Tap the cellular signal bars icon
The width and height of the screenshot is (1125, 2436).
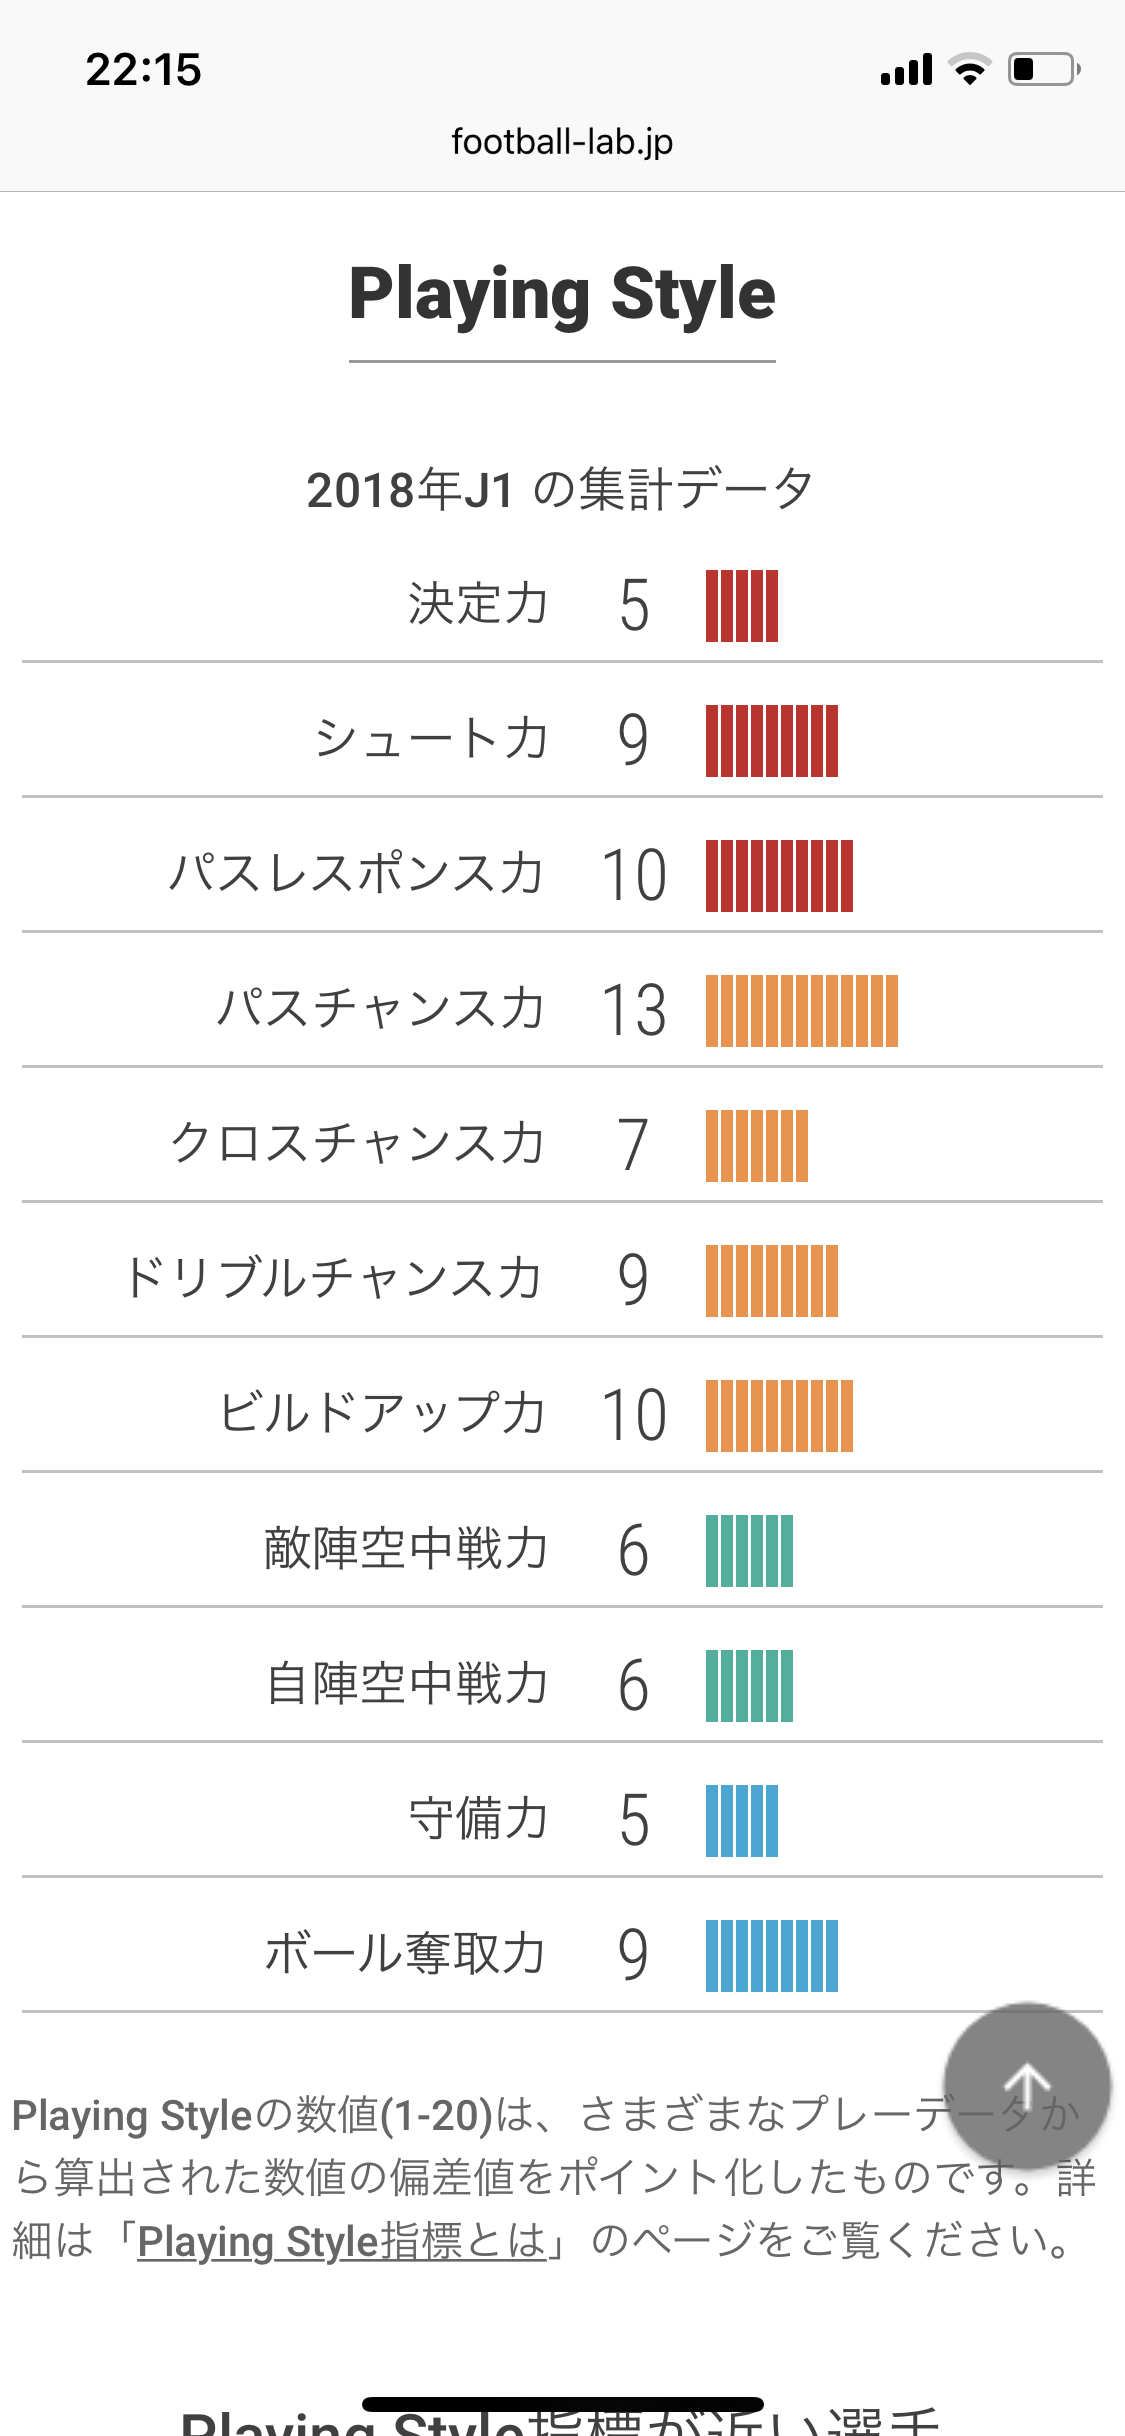[906, 70]
